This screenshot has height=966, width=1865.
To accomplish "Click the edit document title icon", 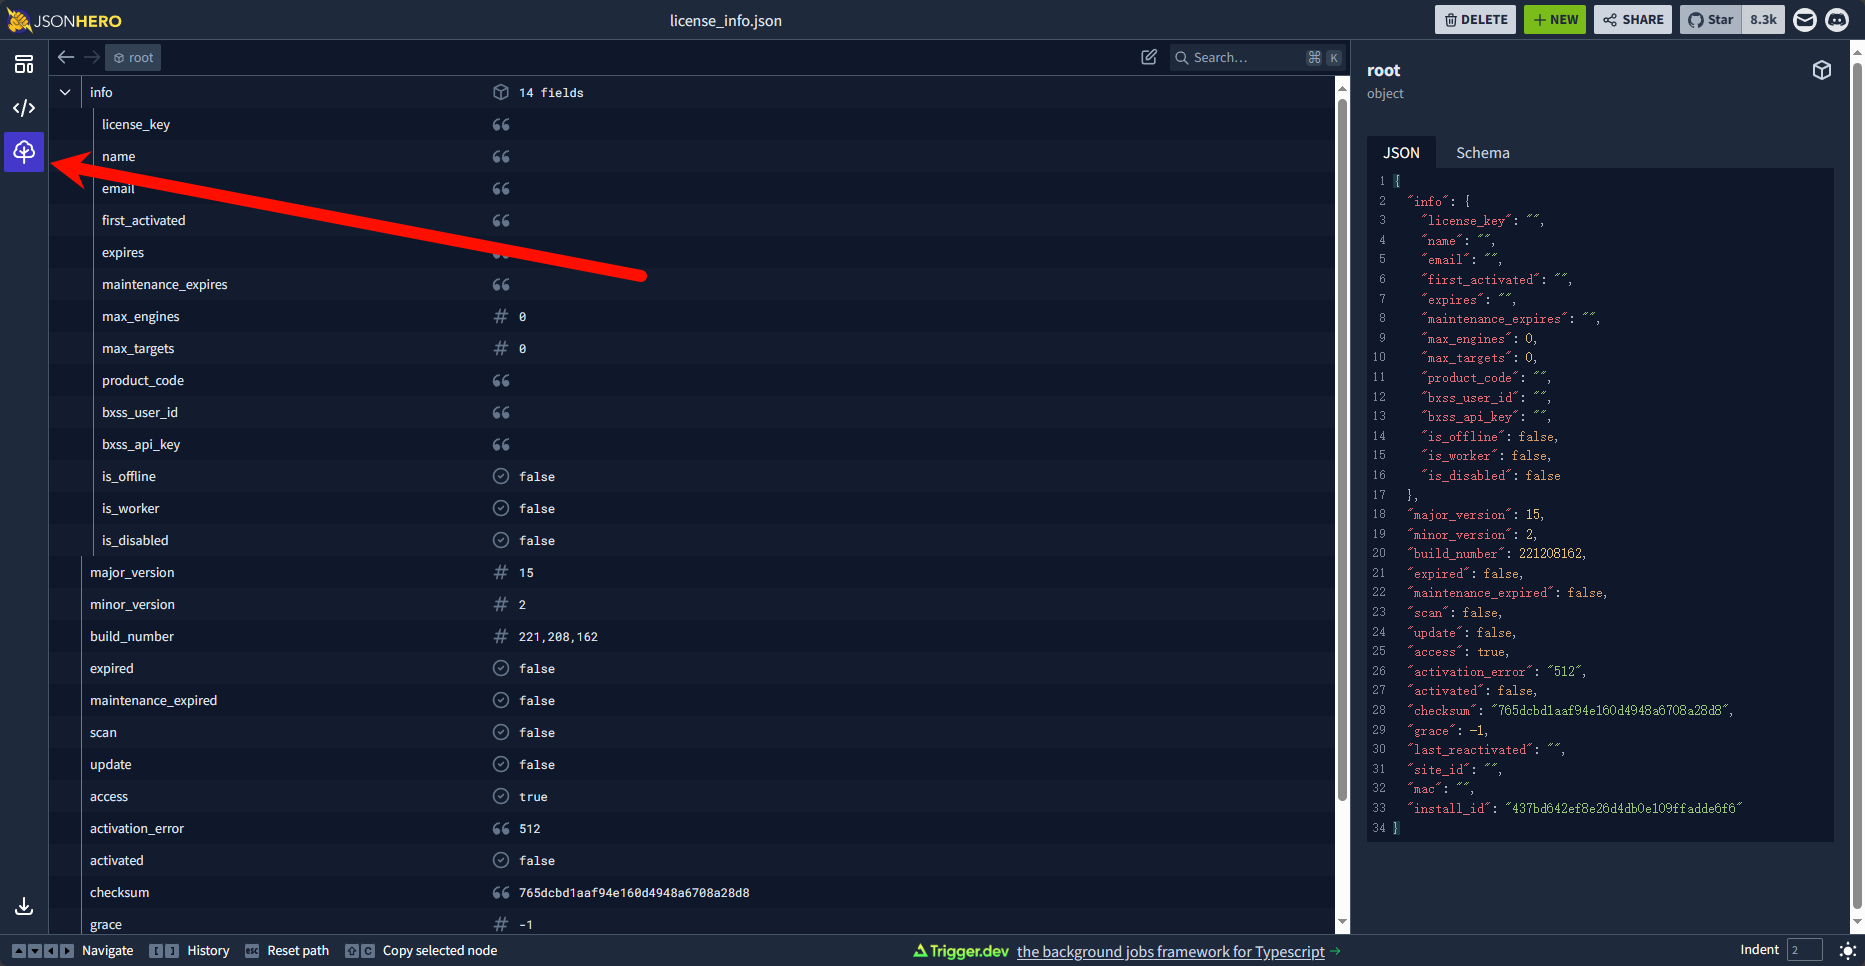I will coord(1149,58).
